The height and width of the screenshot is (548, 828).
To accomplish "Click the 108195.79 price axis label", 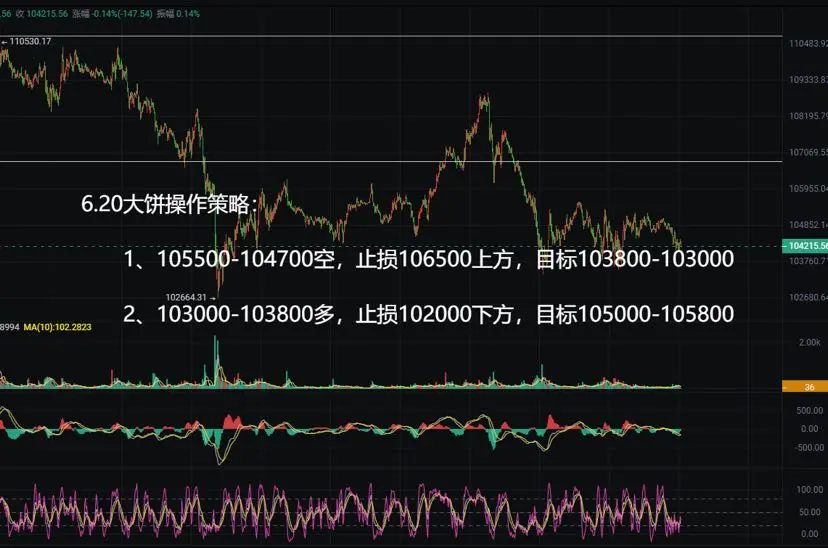I will pos(808,116).
